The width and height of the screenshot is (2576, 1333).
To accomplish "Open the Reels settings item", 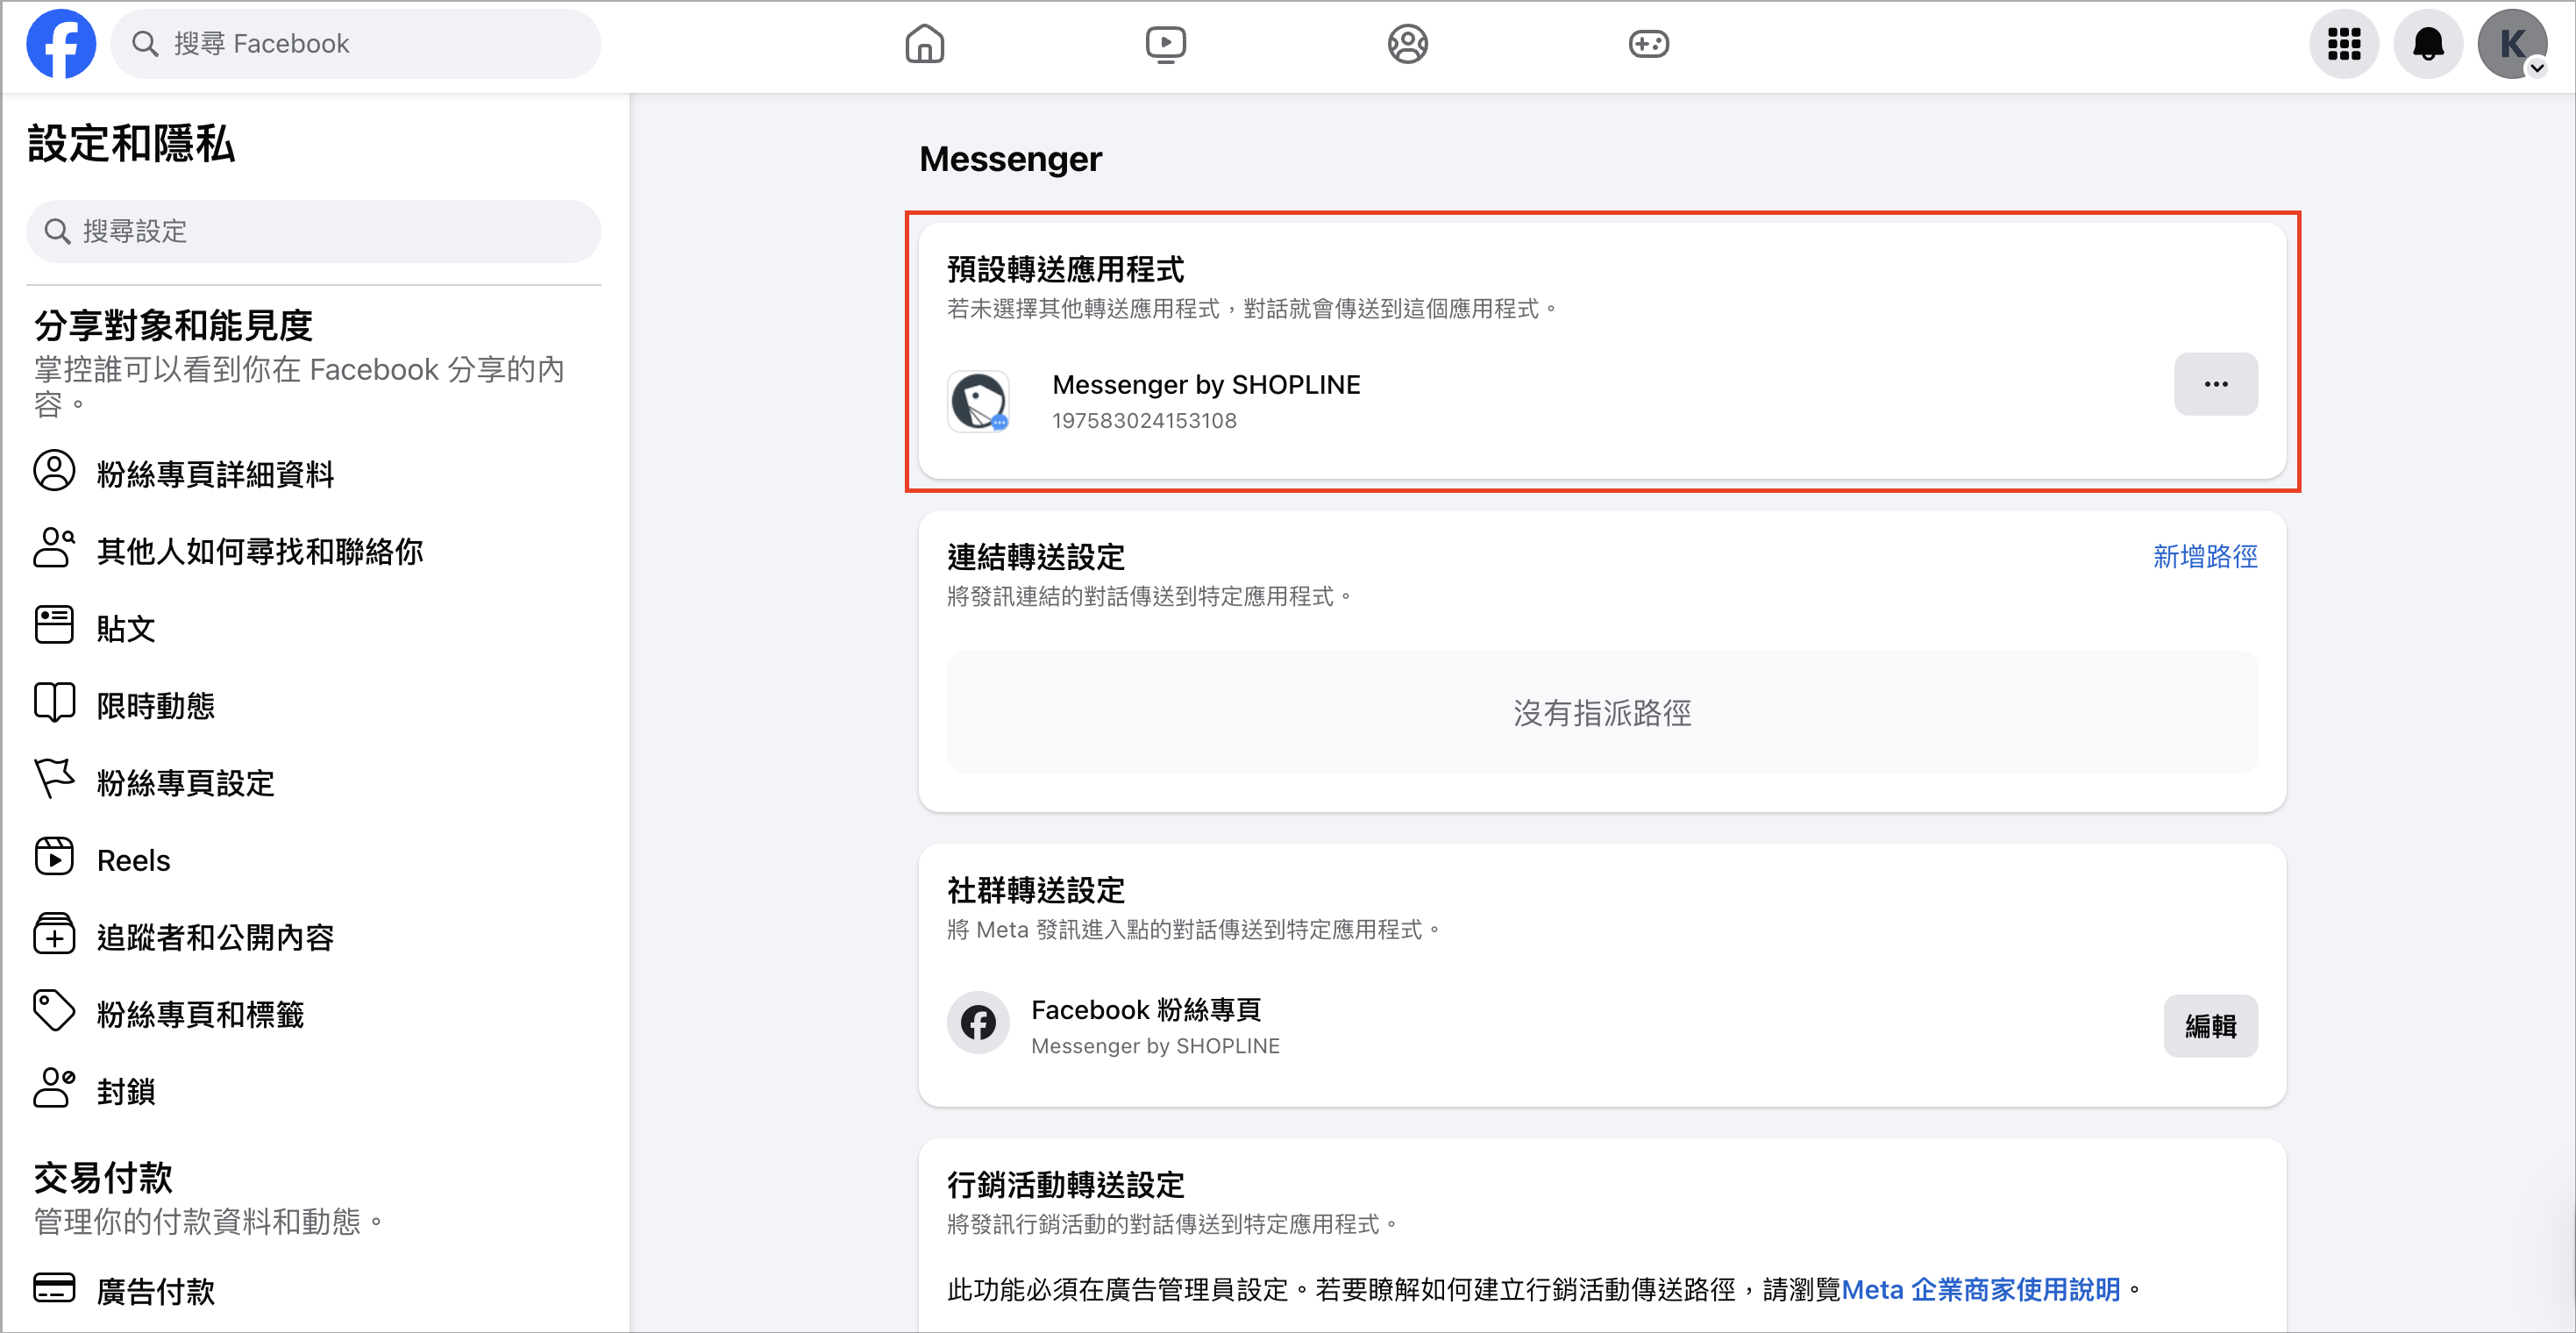I will pos(134,859).
